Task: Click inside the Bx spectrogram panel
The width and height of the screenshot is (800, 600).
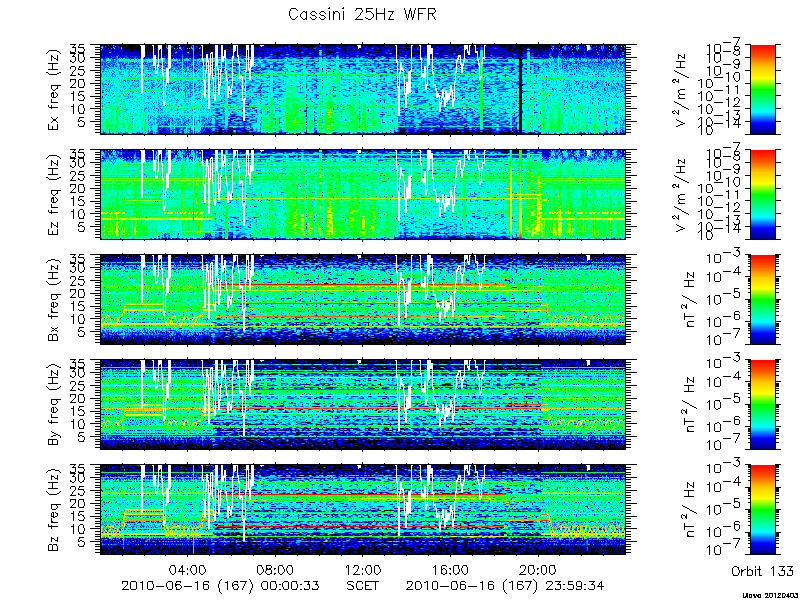Action: [362, 299]
